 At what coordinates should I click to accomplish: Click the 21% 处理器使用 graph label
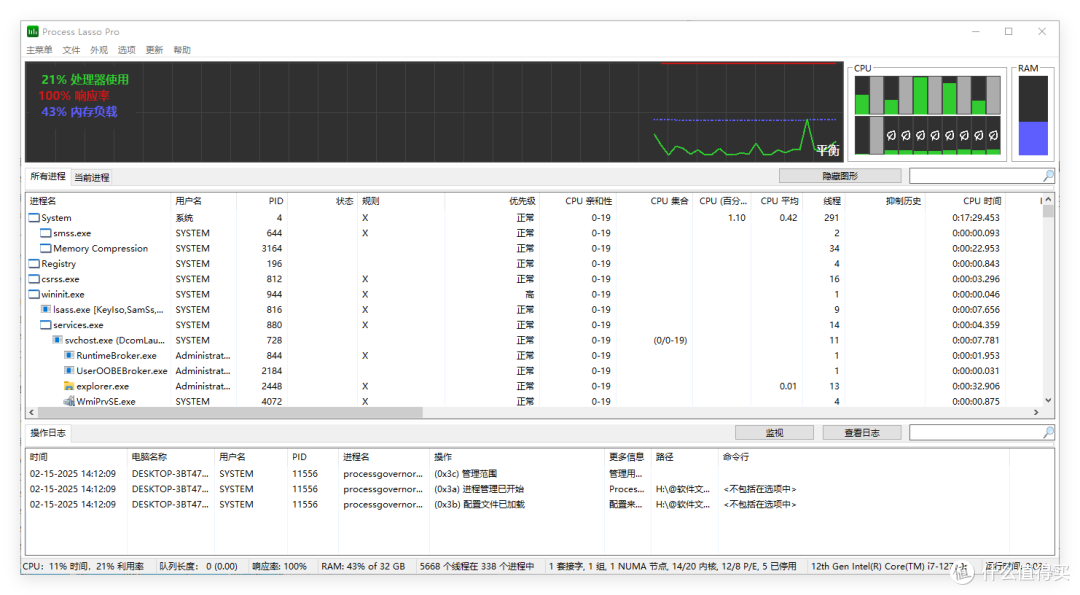(85, 79)
